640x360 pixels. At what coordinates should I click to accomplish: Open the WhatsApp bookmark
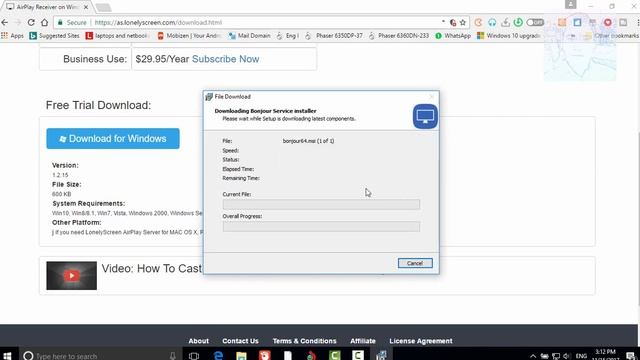[453, 36]
